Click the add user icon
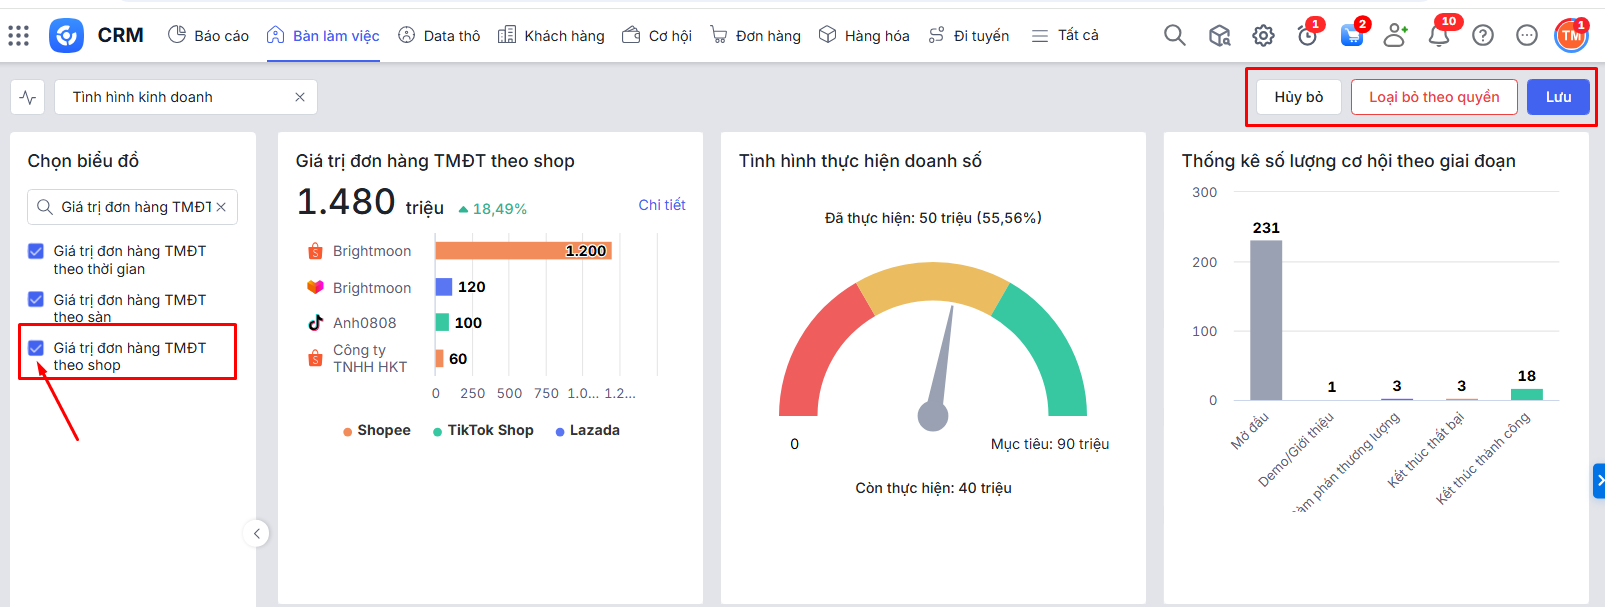The image size is (1605, 607). tap(1395, 36)
